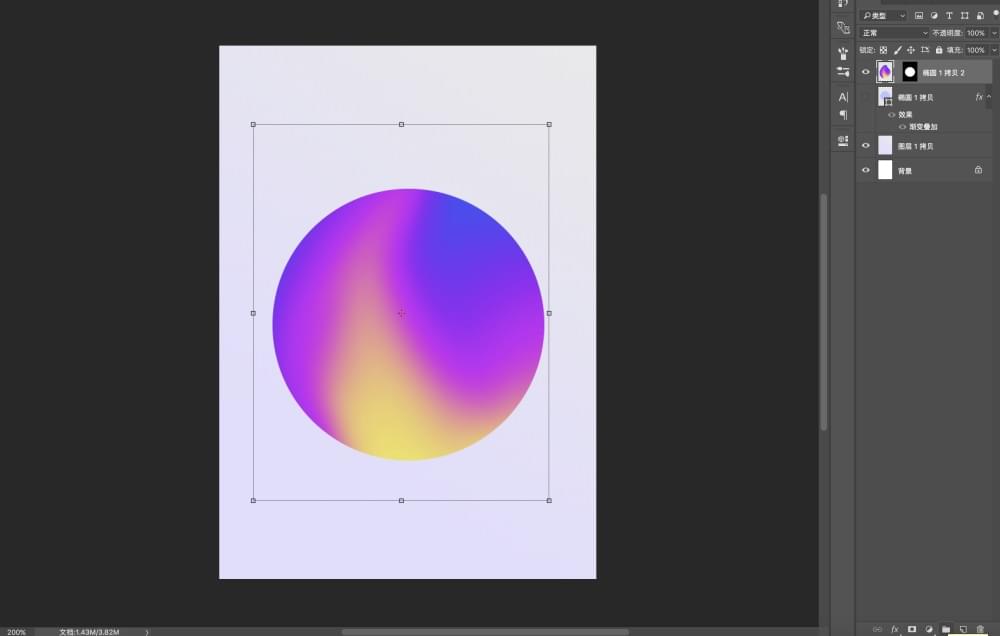This screenshot has width=1000, height=636.
Task: Click the zoom level 200% field
Action: 17,632
